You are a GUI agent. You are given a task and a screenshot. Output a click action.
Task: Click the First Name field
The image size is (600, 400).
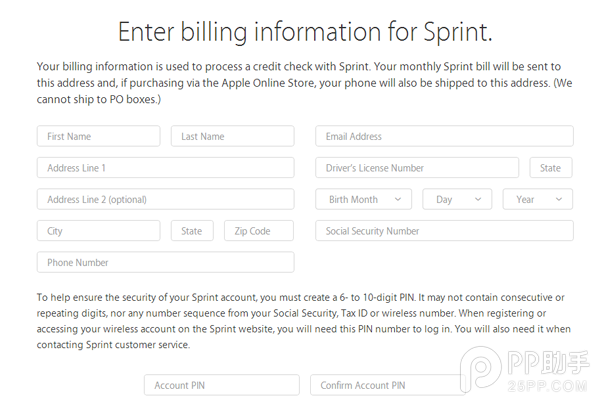pos(98,136)
